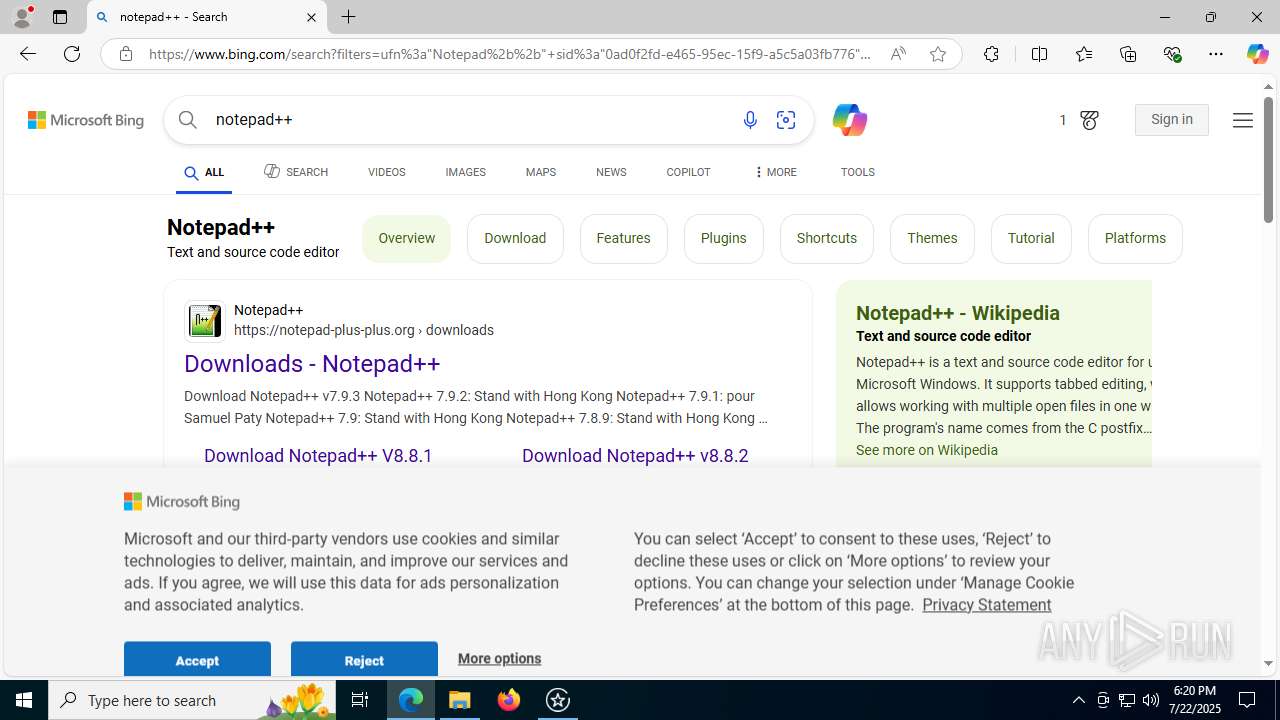Open tab actions menu icon
Screen dimensions: 1280x720
pyautogui.click(x=60, y=17)
